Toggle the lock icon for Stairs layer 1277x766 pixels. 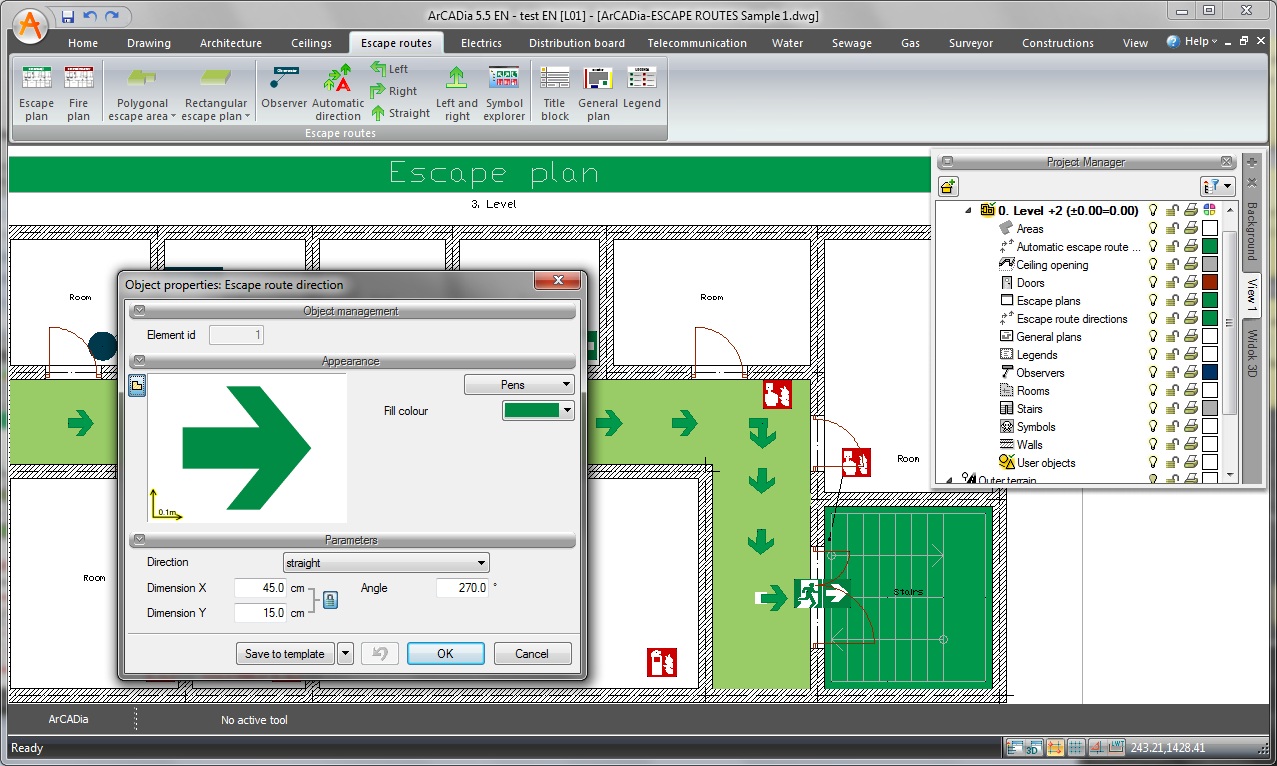(1172, 409)
